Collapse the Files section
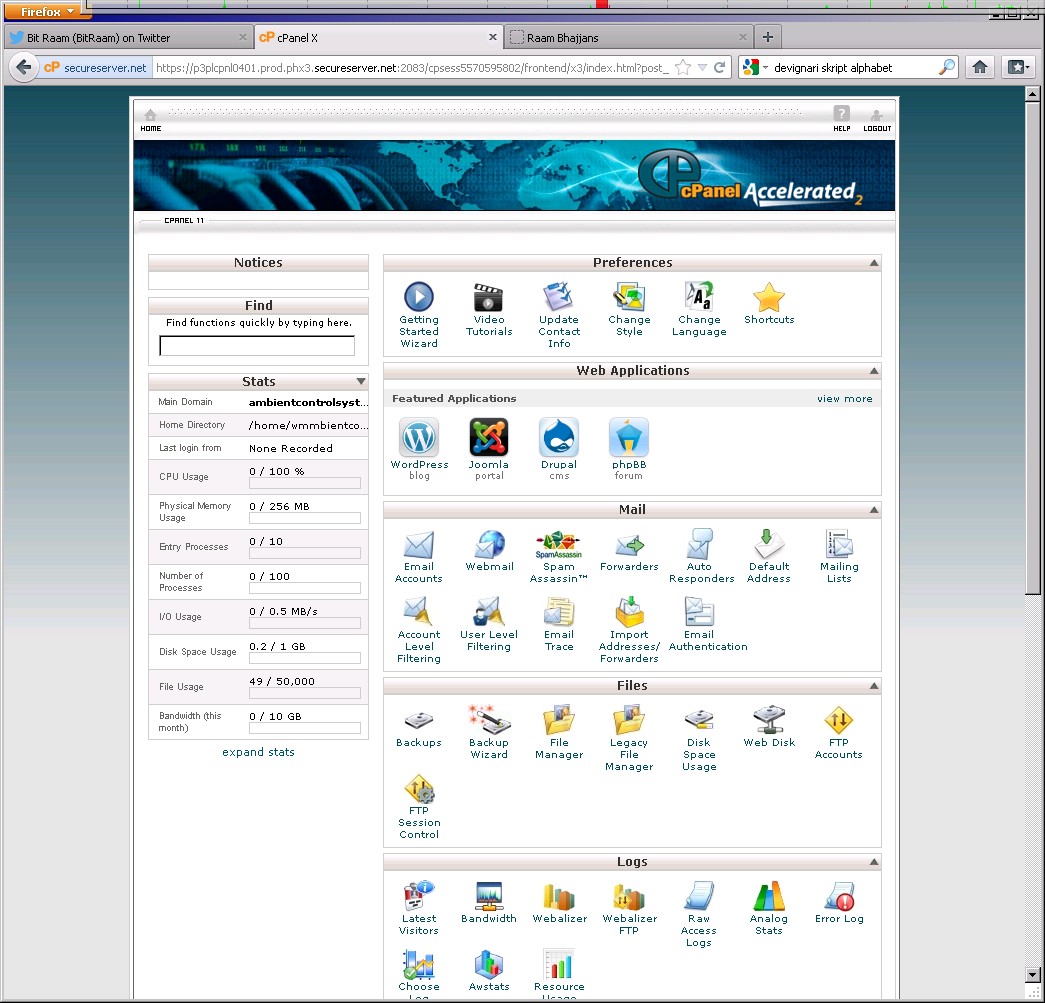 [x=874, y=686]
